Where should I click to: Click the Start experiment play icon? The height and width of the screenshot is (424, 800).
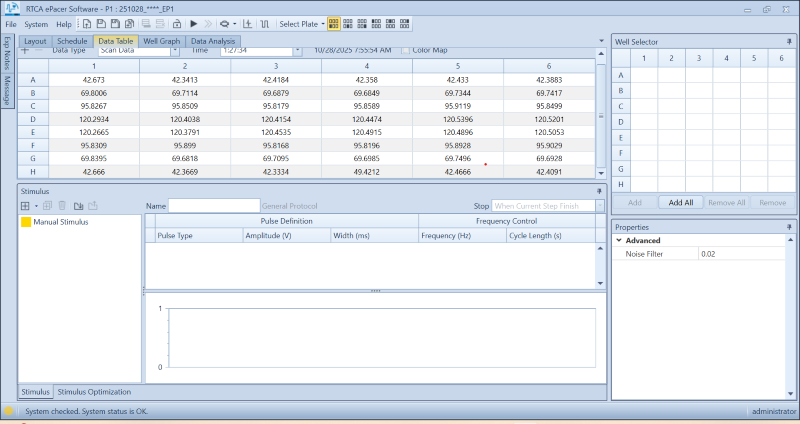pos(193,23)
